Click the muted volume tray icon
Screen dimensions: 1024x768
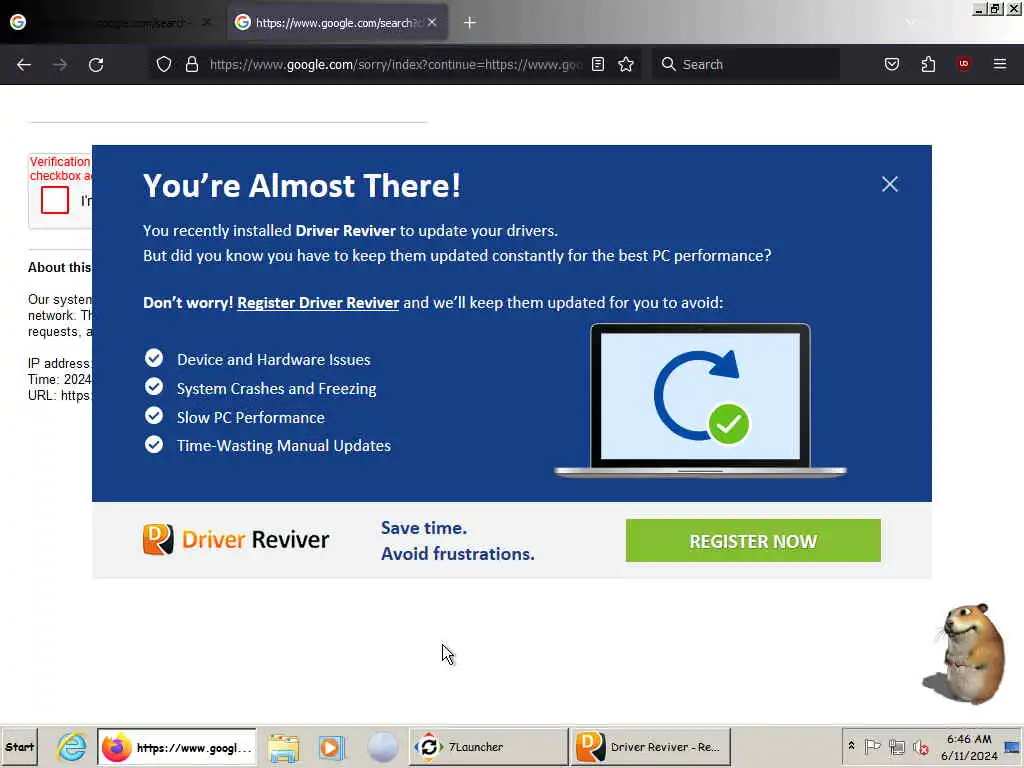tap(921, 746)
